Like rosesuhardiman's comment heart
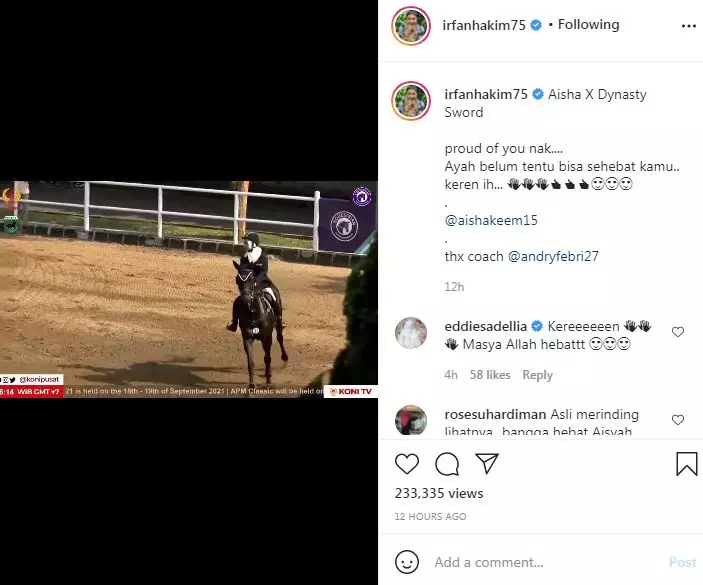Screen dimensions: 703x585 coord(678,420)
